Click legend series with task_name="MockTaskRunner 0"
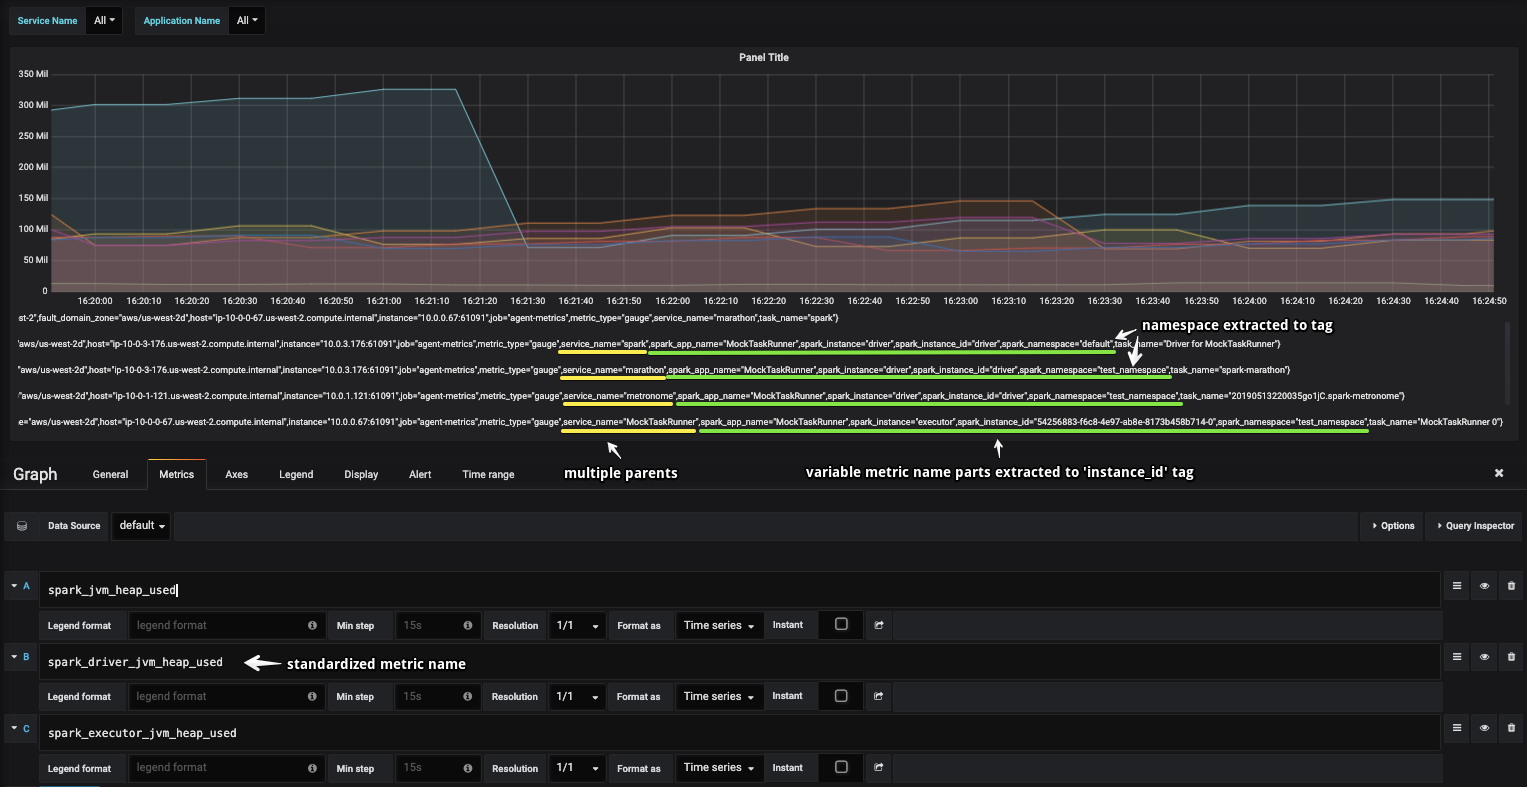The image size is (1527, 787). [x=760, y=422]
